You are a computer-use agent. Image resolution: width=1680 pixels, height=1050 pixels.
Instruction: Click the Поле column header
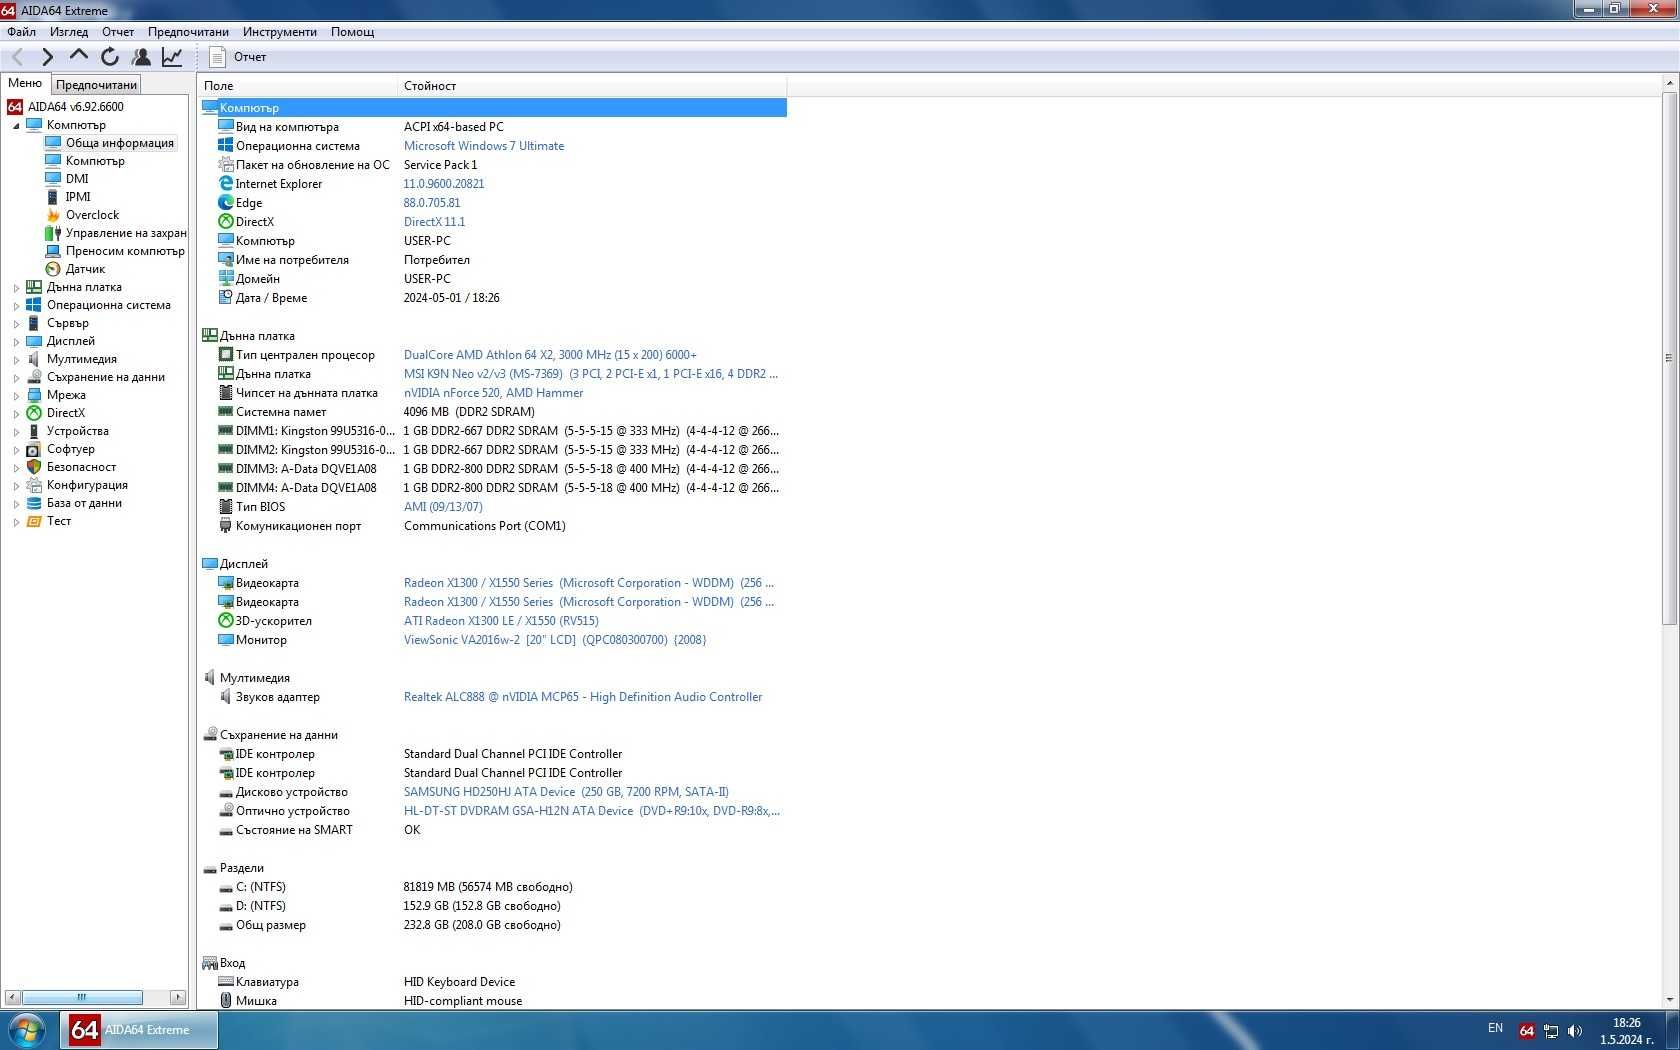[297, 86]
